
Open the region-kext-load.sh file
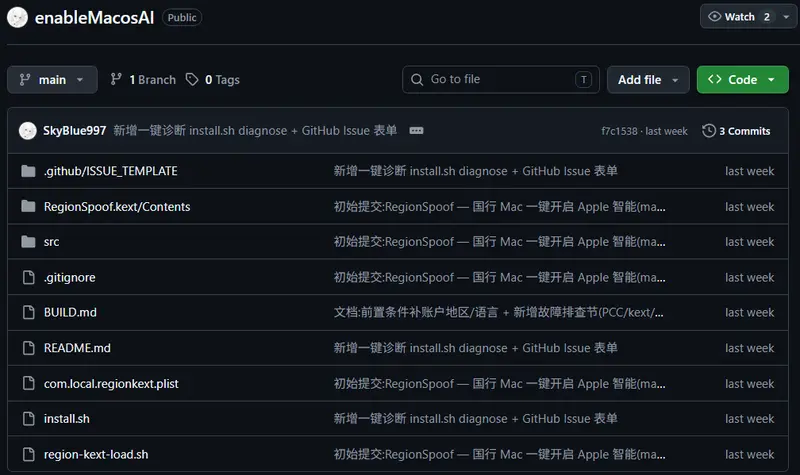click(96, 455)
